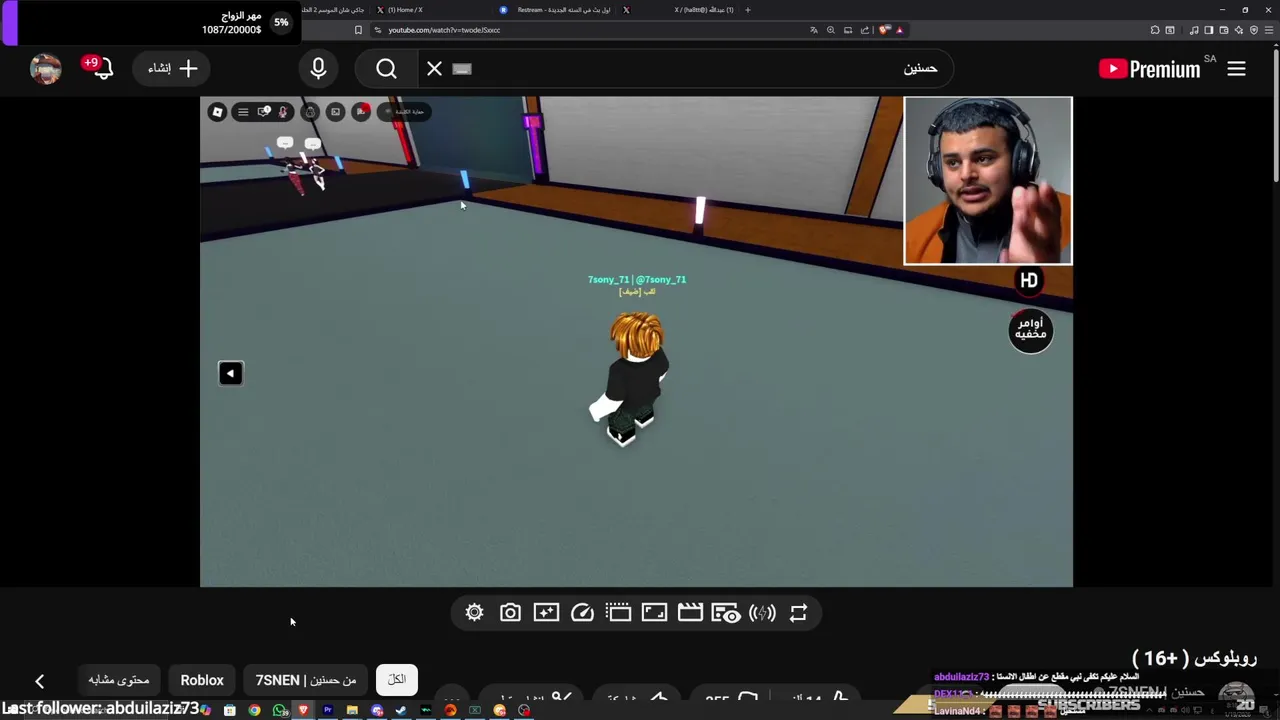Viewport: 1280px width, 720px height.
Task: Click the page vertical scrollbar
Action: (x=1275, y=115)
